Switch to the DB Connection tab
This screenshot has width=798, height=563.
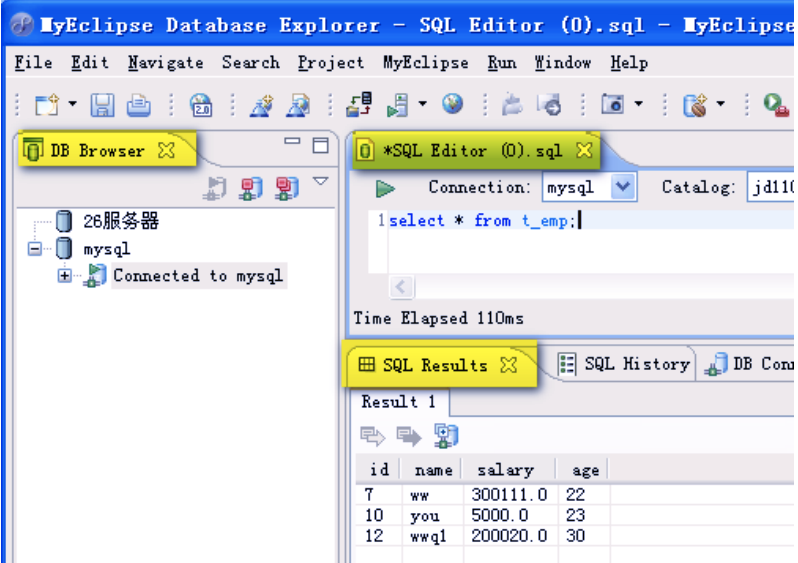749,364
